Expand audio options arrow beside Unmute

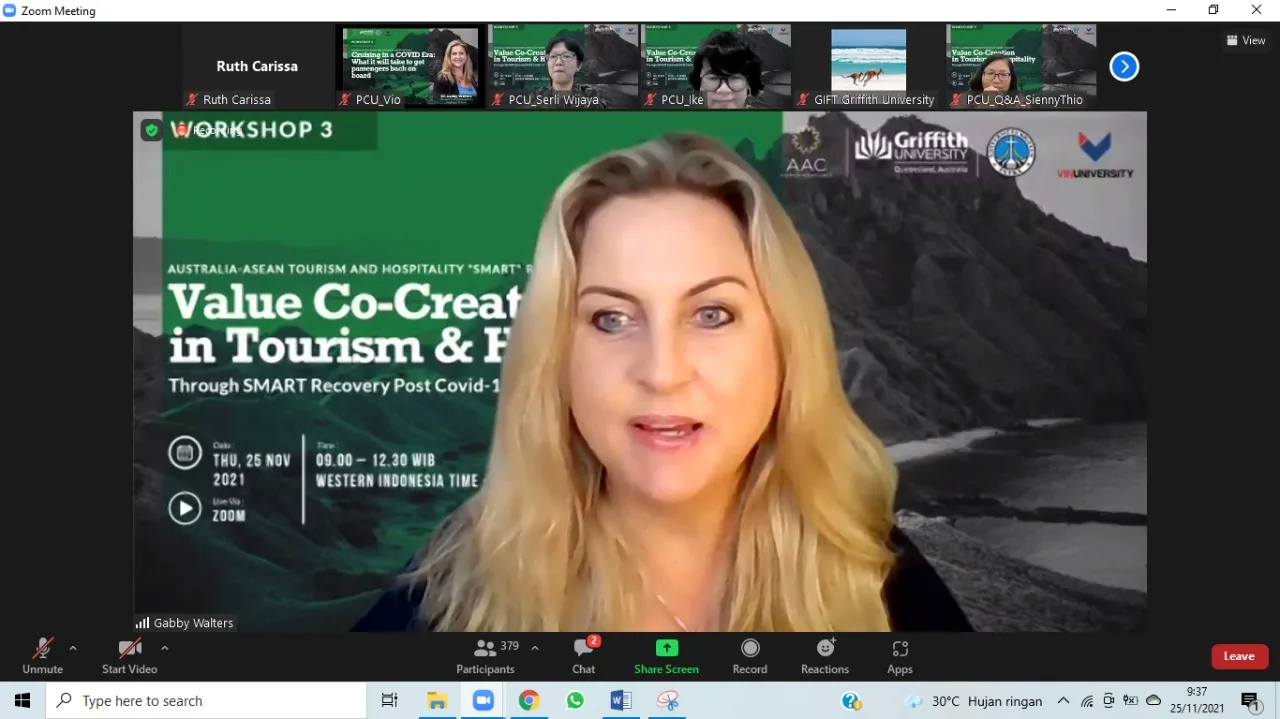pos(73,648)
